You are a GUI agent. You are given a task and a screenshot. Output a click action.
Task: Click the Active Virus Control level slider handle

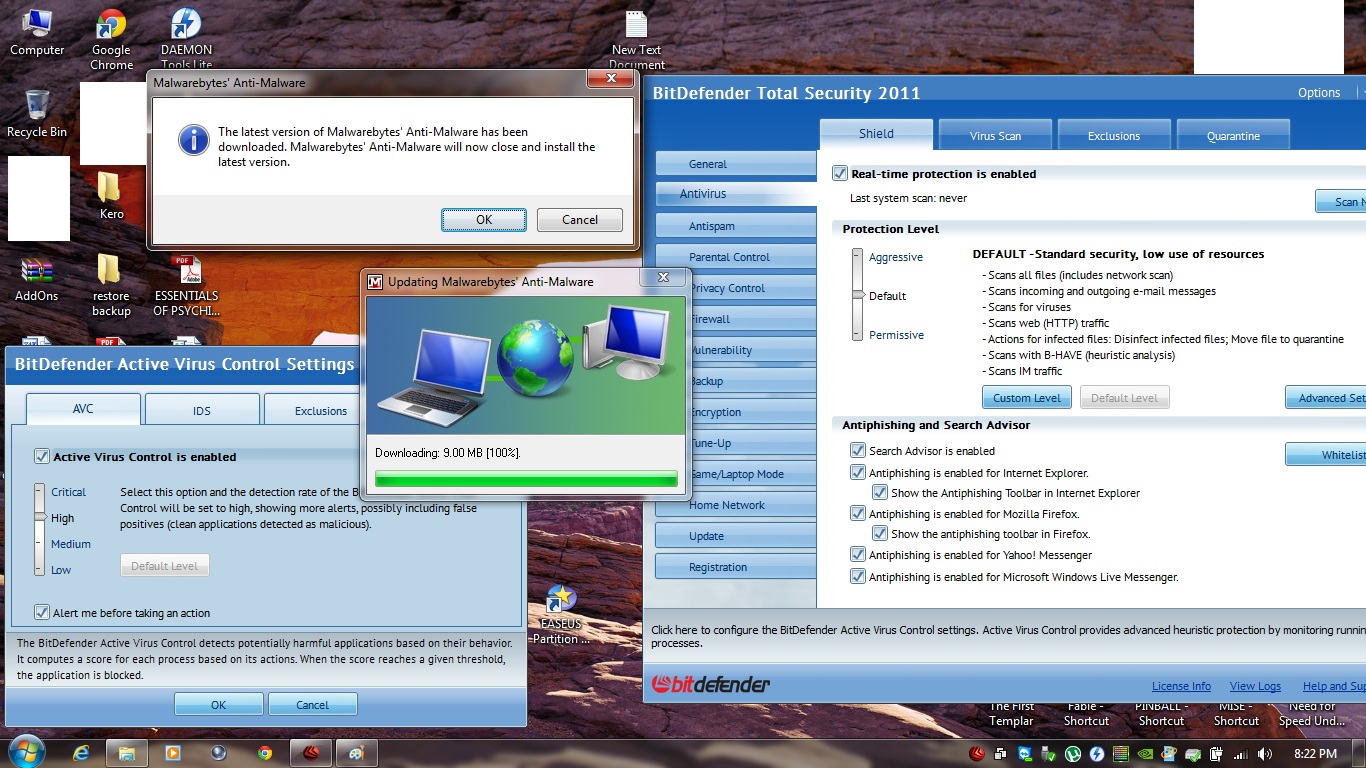(x=39, y=517)
